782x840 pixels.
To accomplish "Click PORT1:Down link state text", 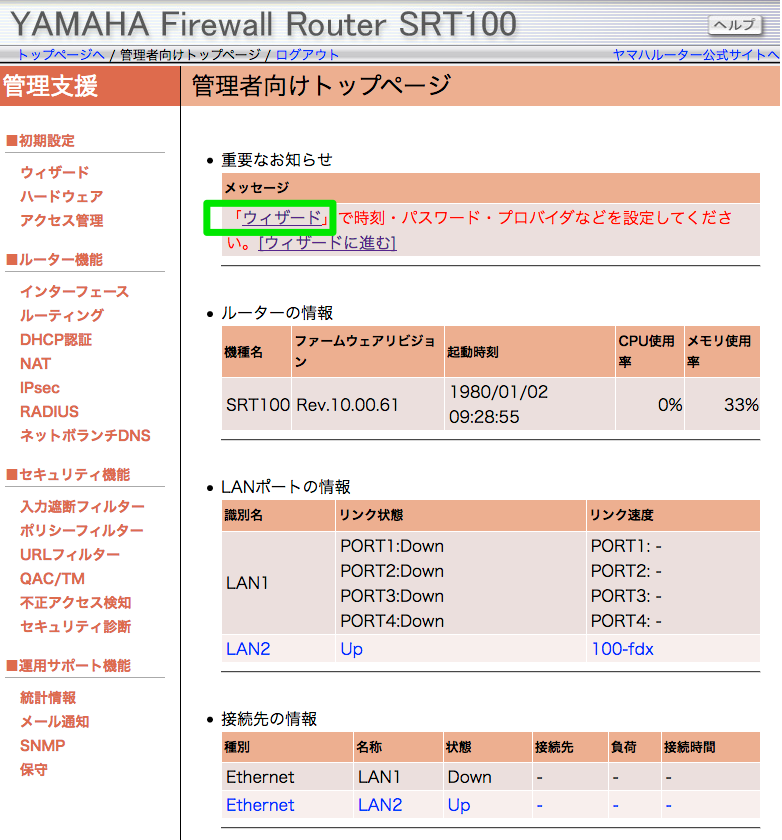I will (x=392, y=546).
